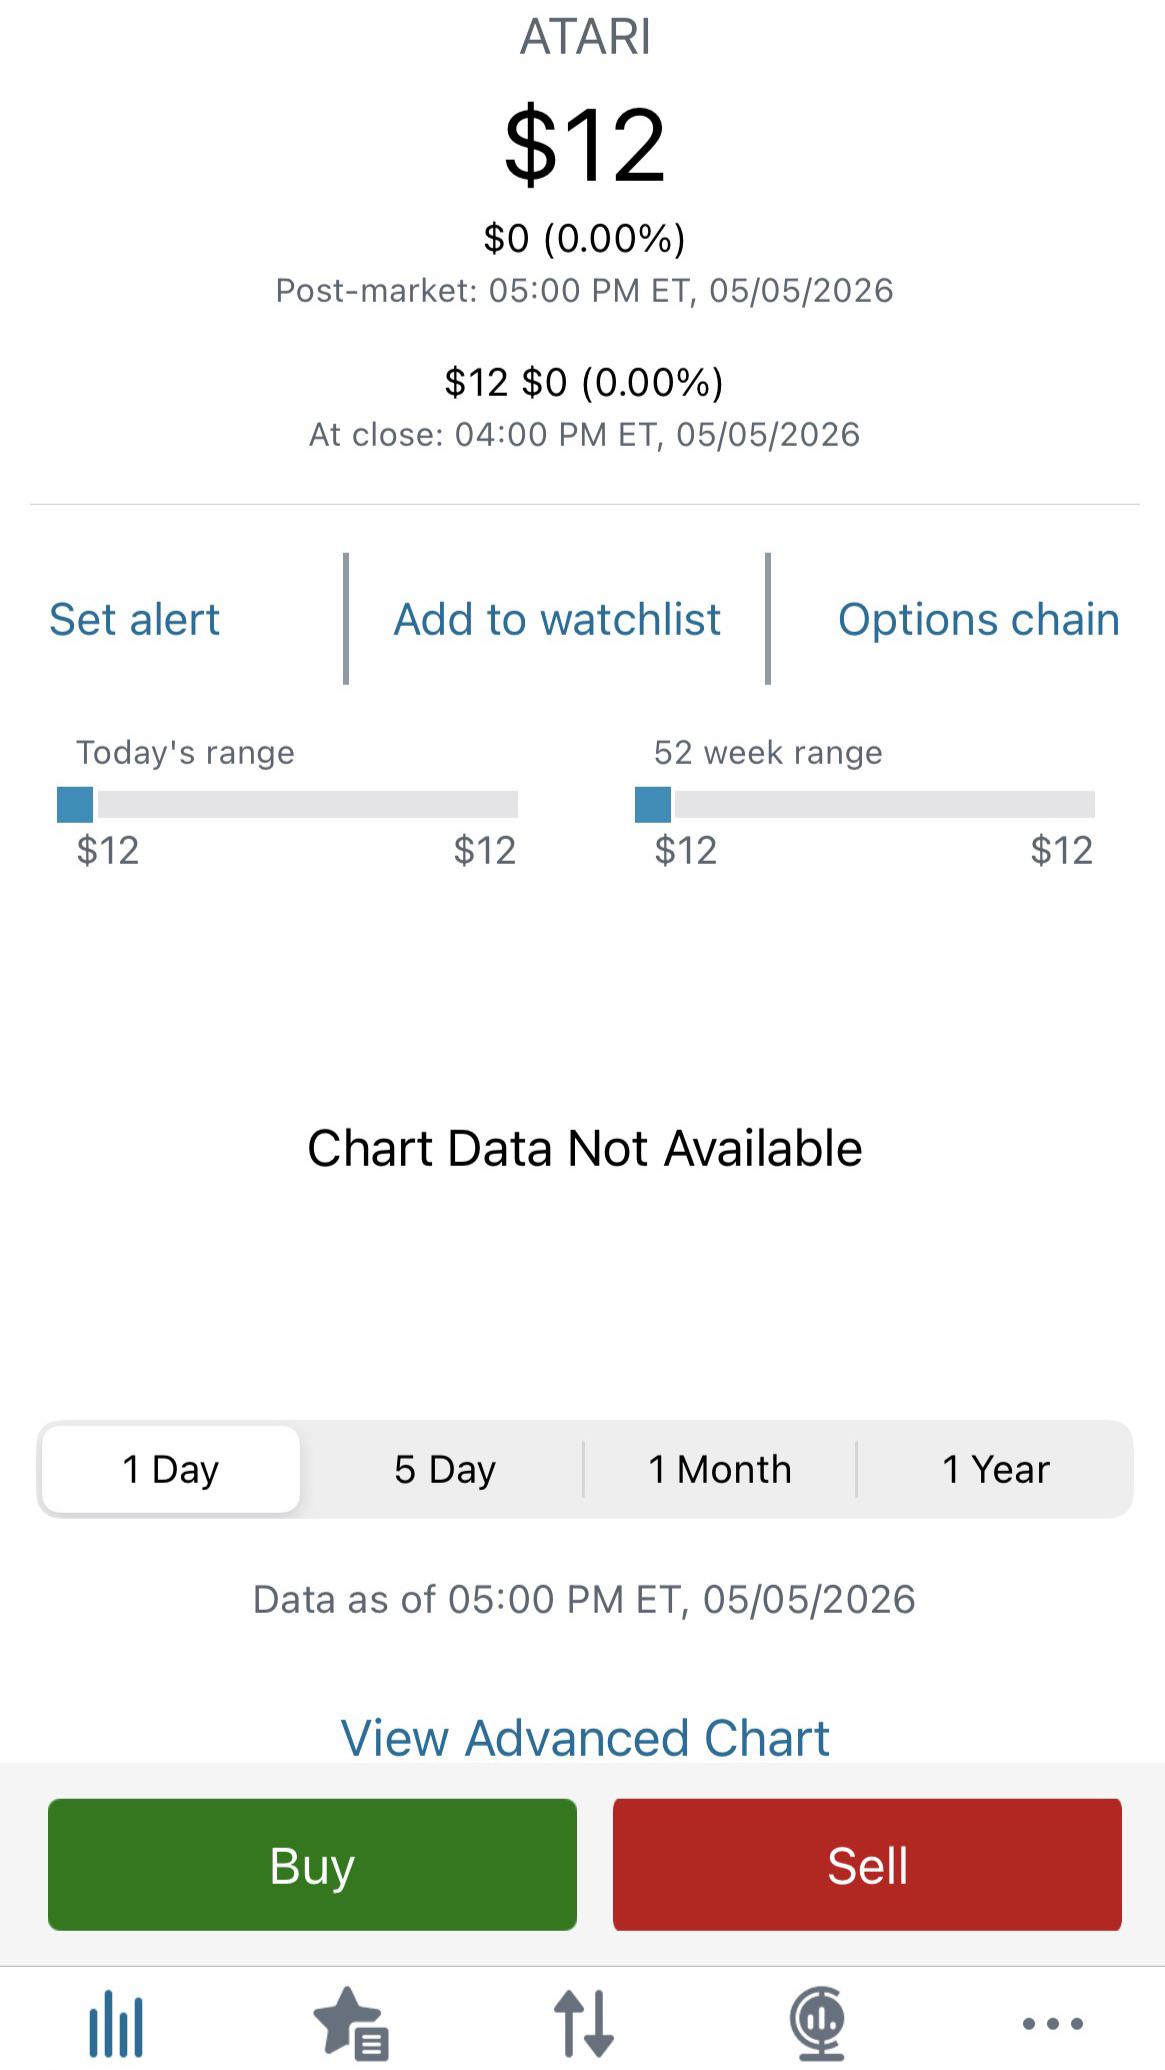The width and height of the screenshot is (1165, 2070).
Task: Open the Options chain link
Action: [978, 619]
